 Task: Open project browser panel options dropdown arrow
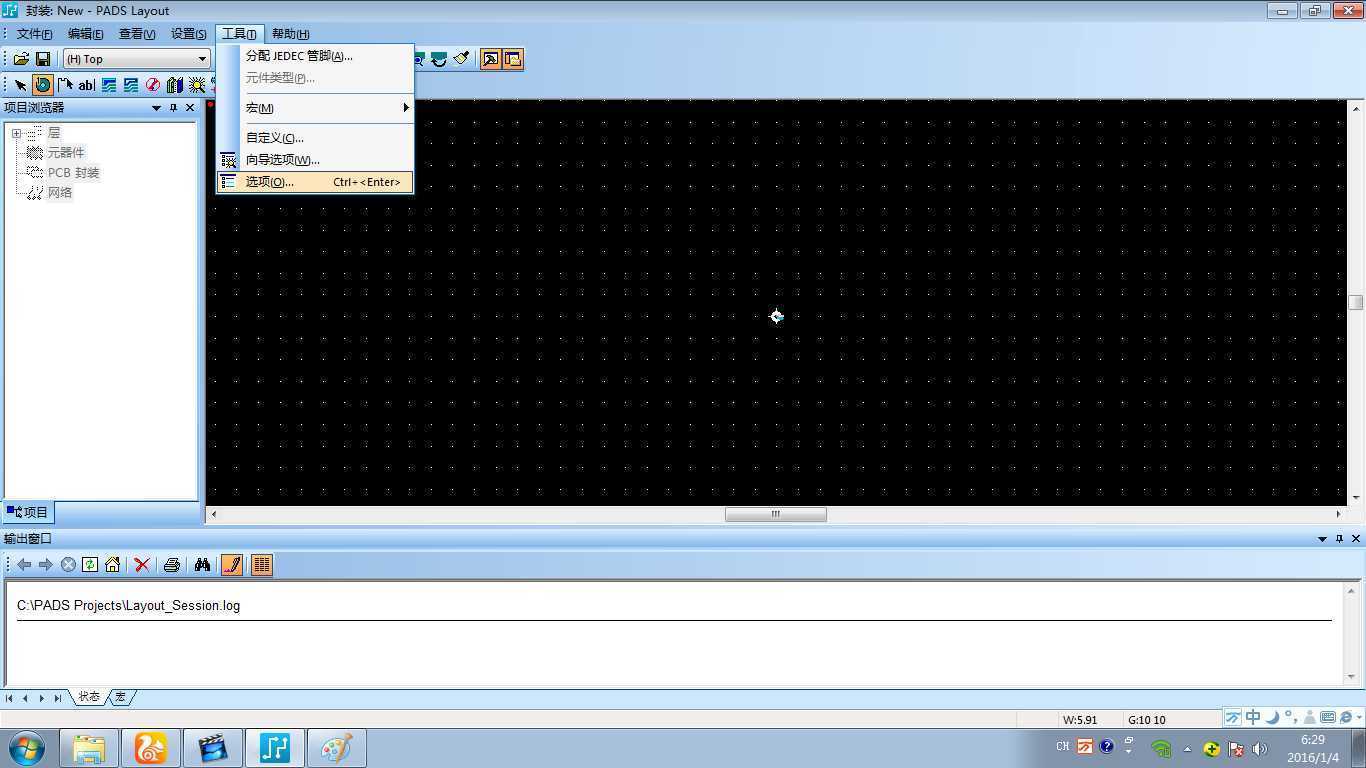pos(156,108)
